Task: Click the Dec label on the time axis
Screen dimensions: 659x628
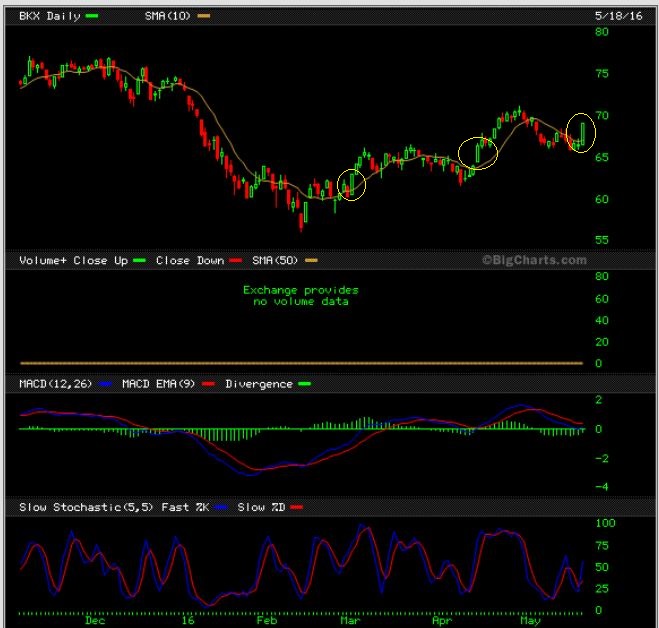Action: pyautogui.click(x=95, y=620)
